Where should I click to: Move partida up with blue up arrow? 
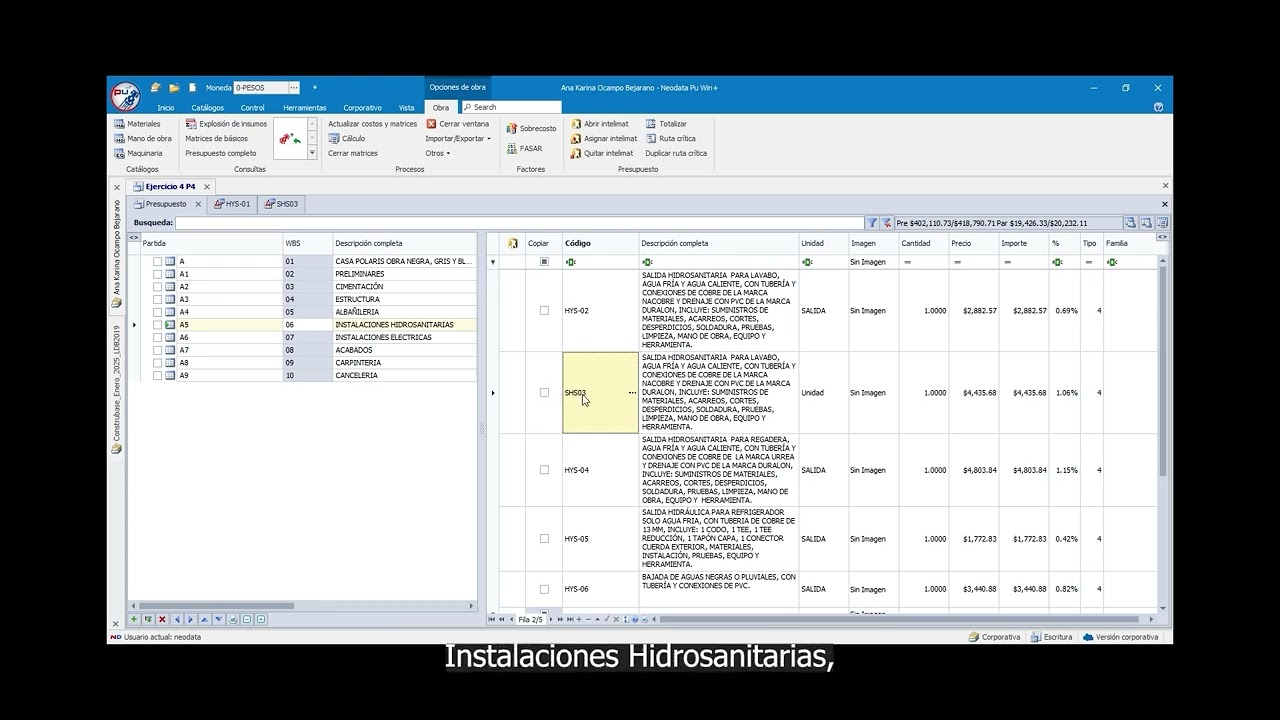click(x=204, y=619)
